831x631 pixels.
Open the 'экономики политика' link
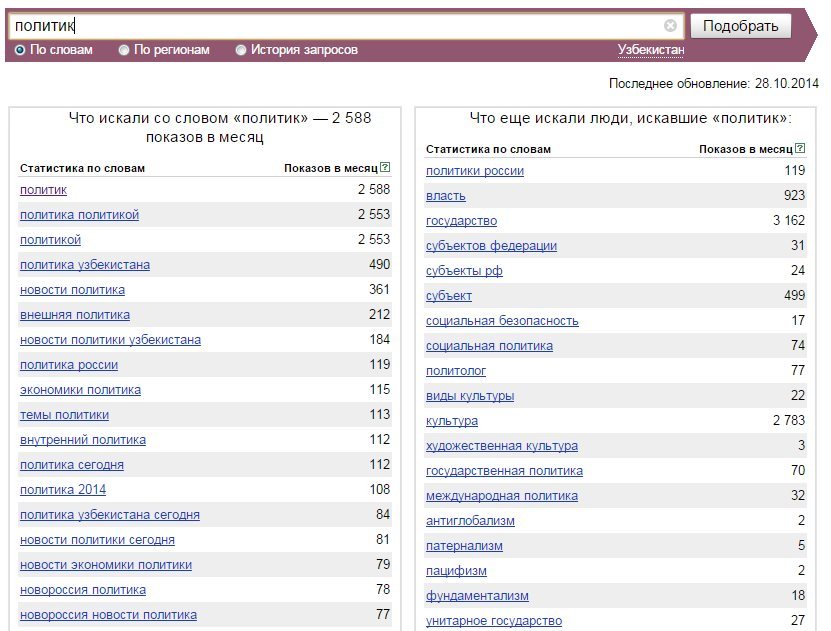pos(81,389)
